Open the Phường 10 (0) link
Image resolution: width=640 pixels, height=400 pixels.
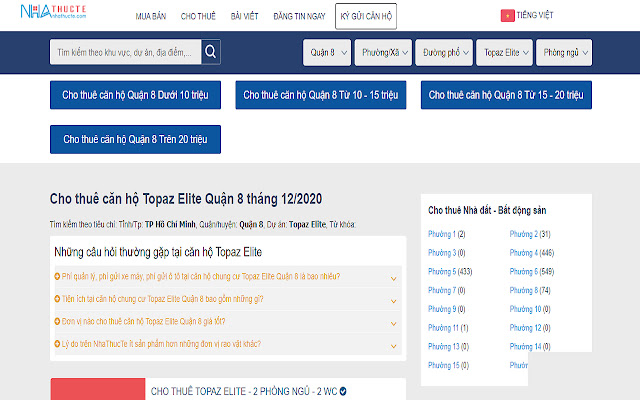(x=530, y=309)
